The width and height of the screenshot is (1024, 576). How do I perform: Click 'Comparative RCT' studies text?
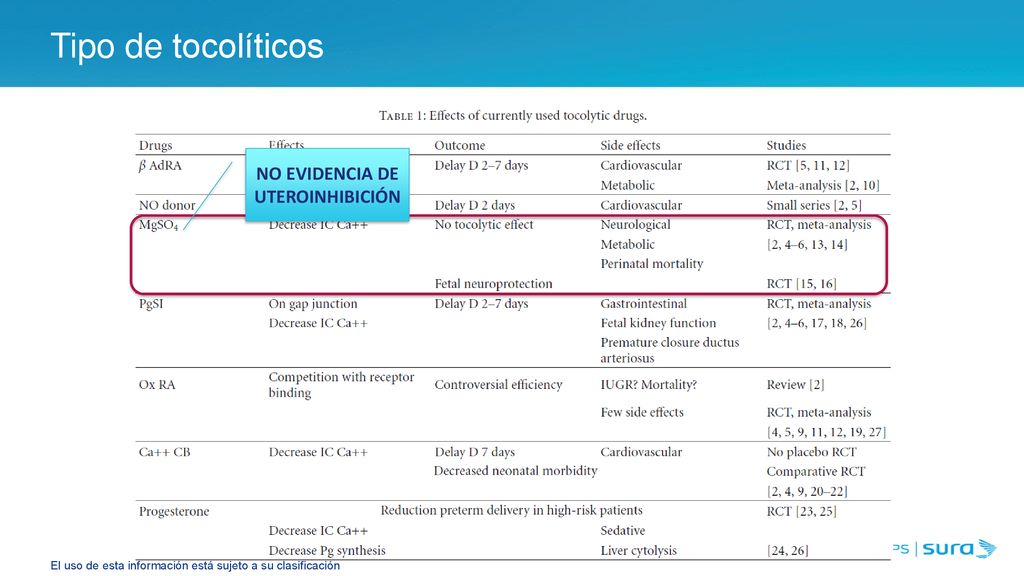[816, 472]
